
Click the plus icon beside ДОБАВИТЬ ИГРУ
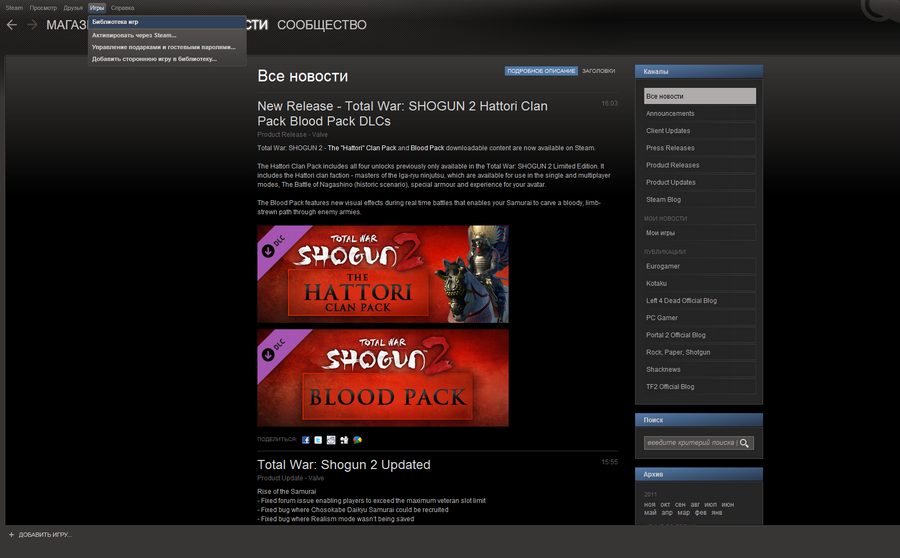11,534
